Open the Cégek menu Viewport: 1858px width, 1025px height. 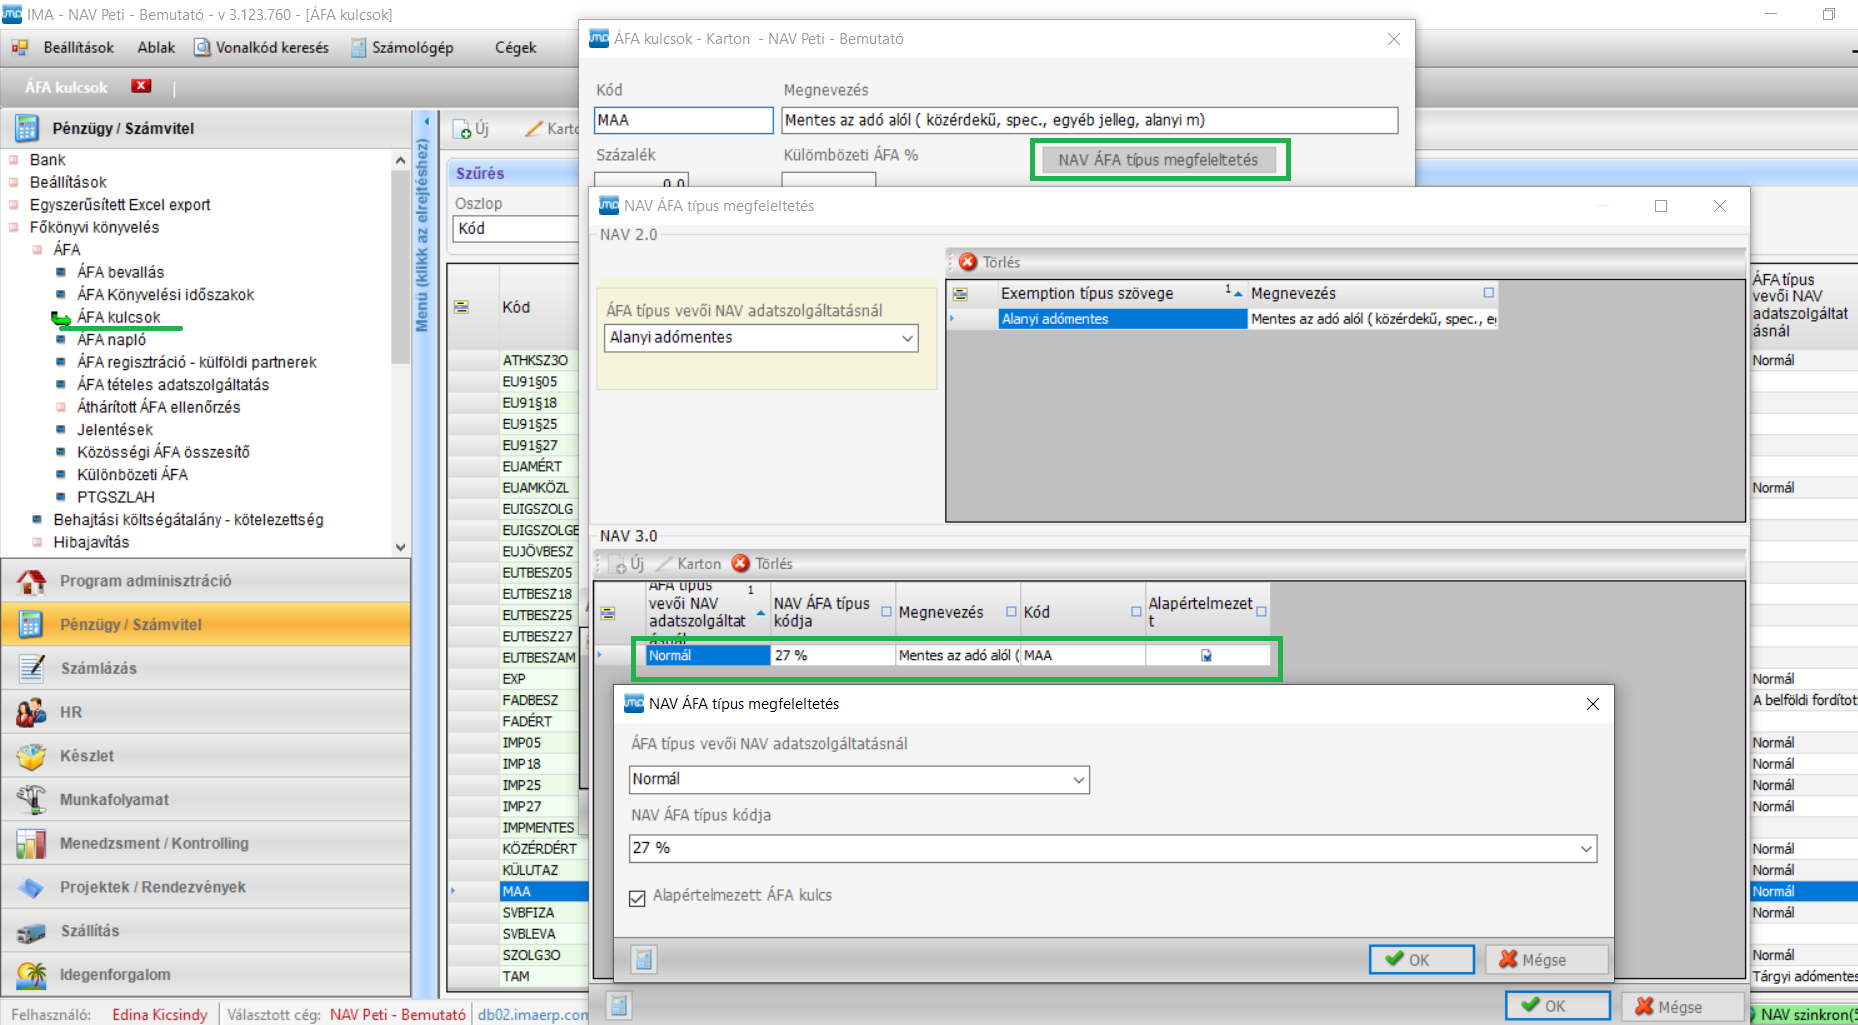click(x=515, y=48)
